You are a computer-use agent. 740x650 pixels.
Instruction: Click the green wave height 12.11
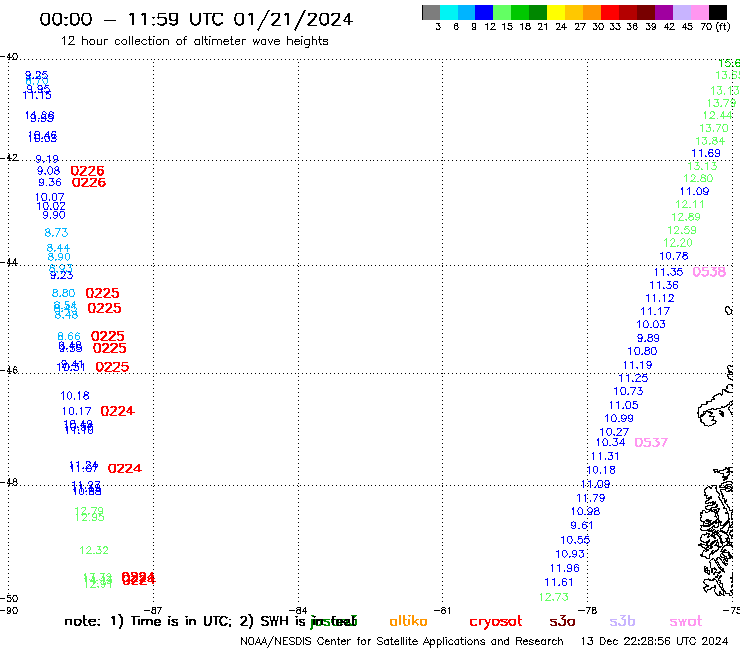(690, 204)
